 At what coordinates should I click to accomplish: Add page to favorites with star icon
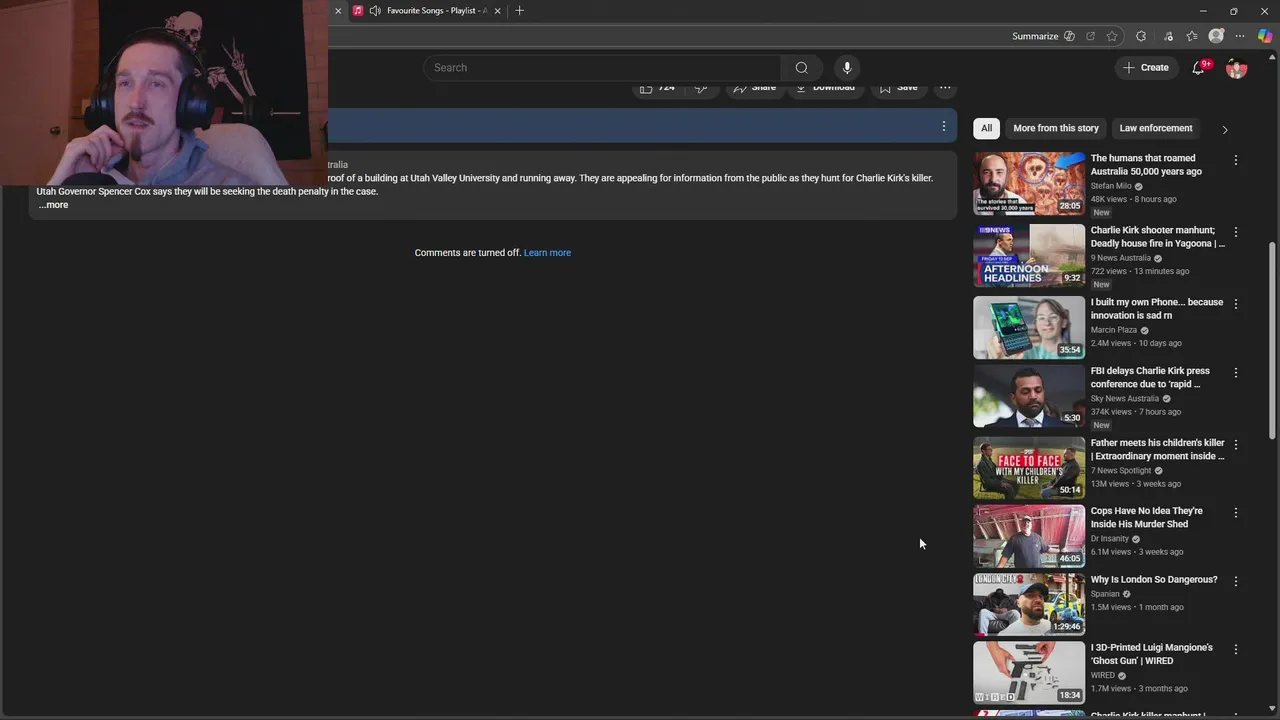(x=1112, y=36)
